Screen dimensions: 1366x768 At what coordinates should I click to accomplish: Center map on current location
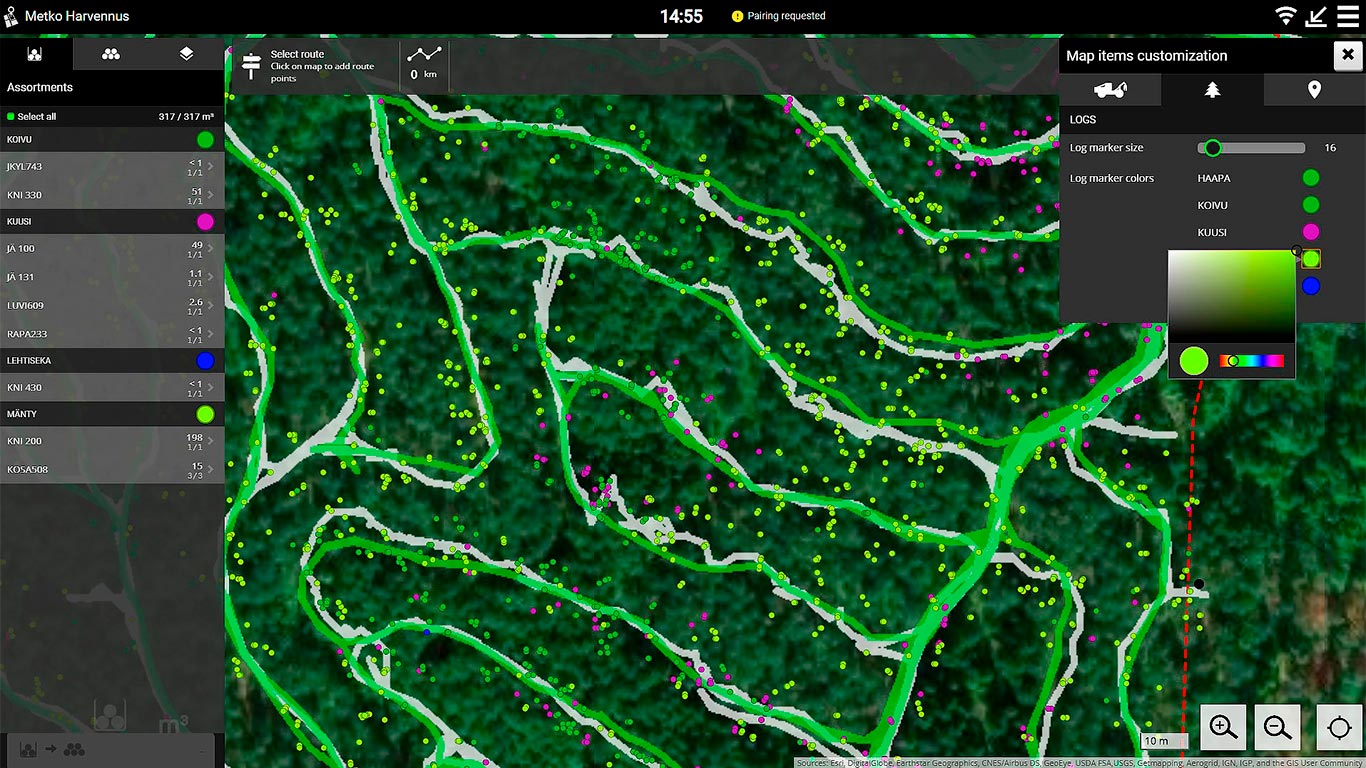click(1340, 728)
